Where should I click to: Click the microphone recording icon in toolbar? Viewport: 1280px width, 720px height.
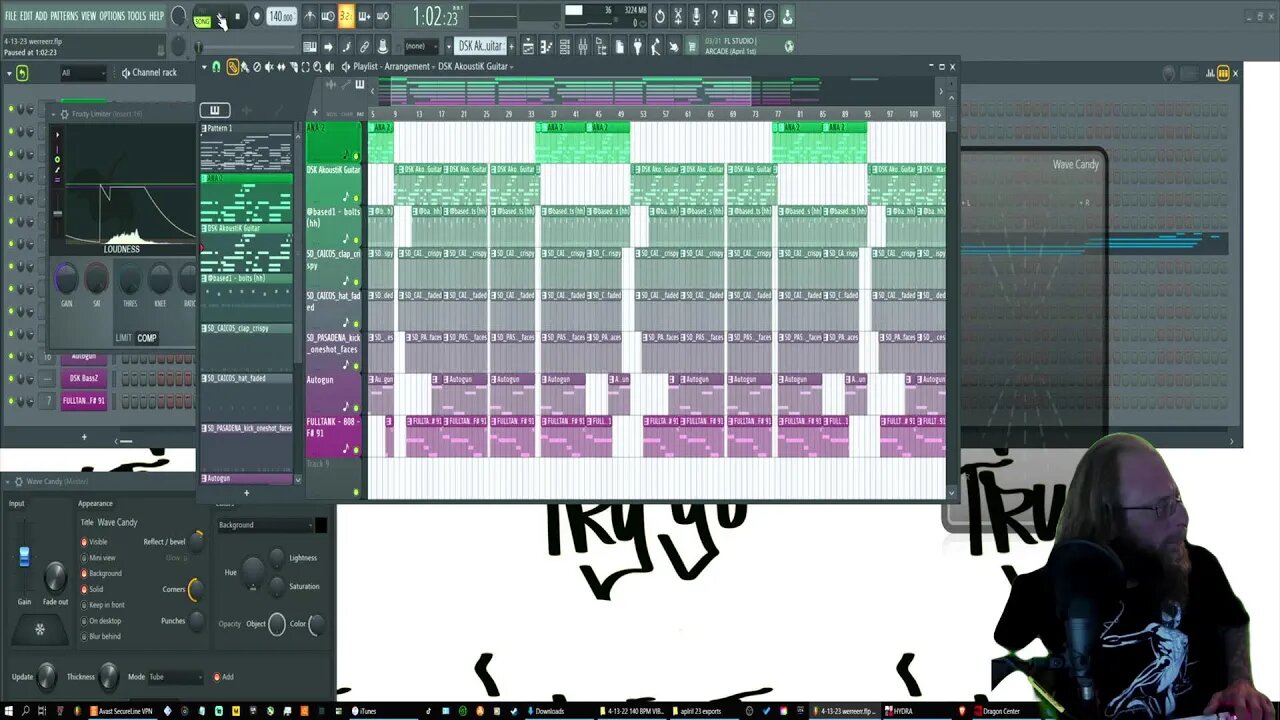[x=696, y=16]
